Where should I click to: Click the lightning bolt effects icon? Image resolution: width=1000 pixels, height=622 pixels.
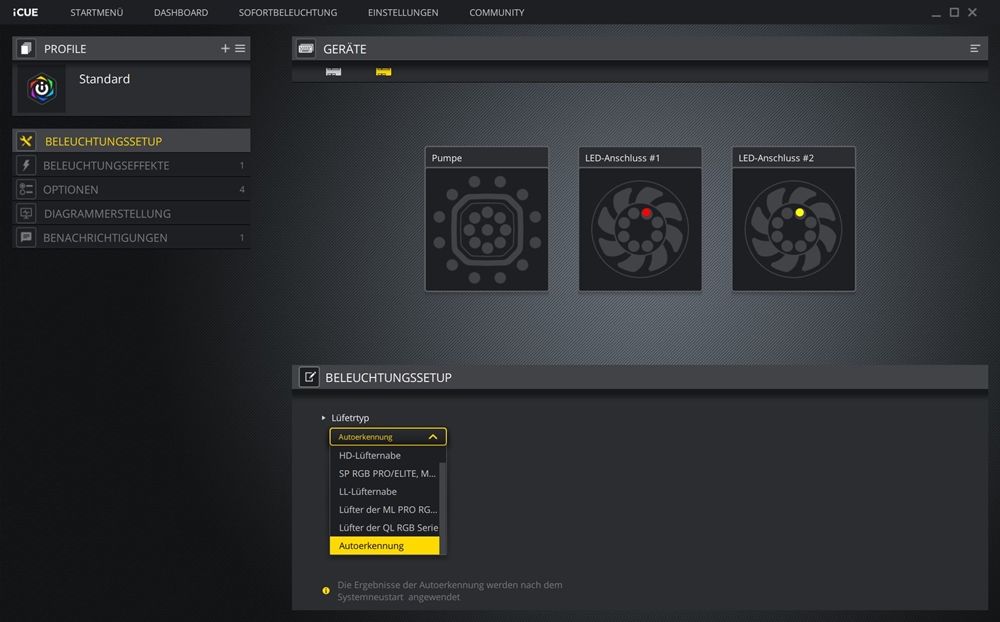(26, 165)
